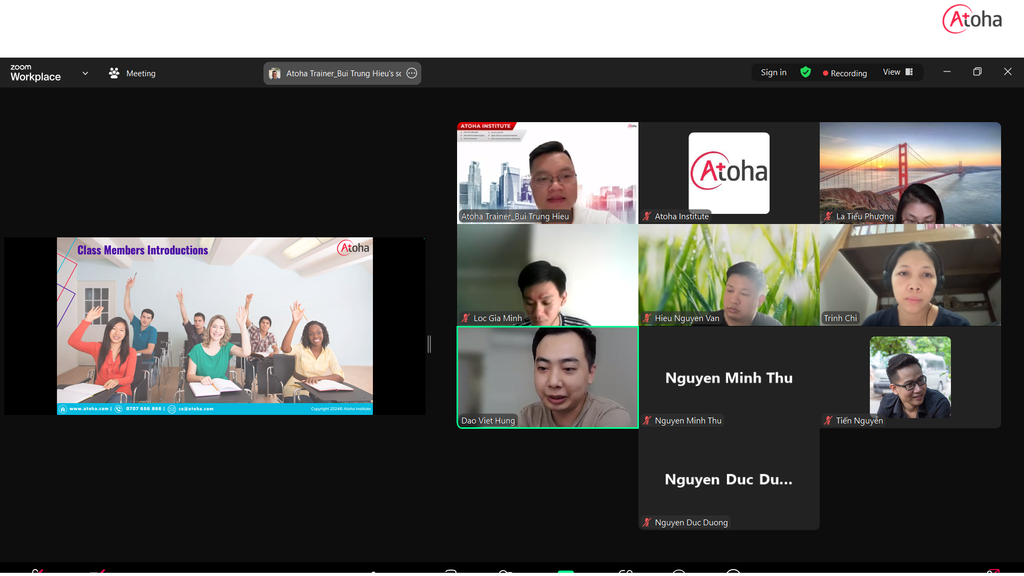Click muted mic icon beside La Tieu Phuong
The width and height of the screenshot is (1024, 576).
(828, 216)
